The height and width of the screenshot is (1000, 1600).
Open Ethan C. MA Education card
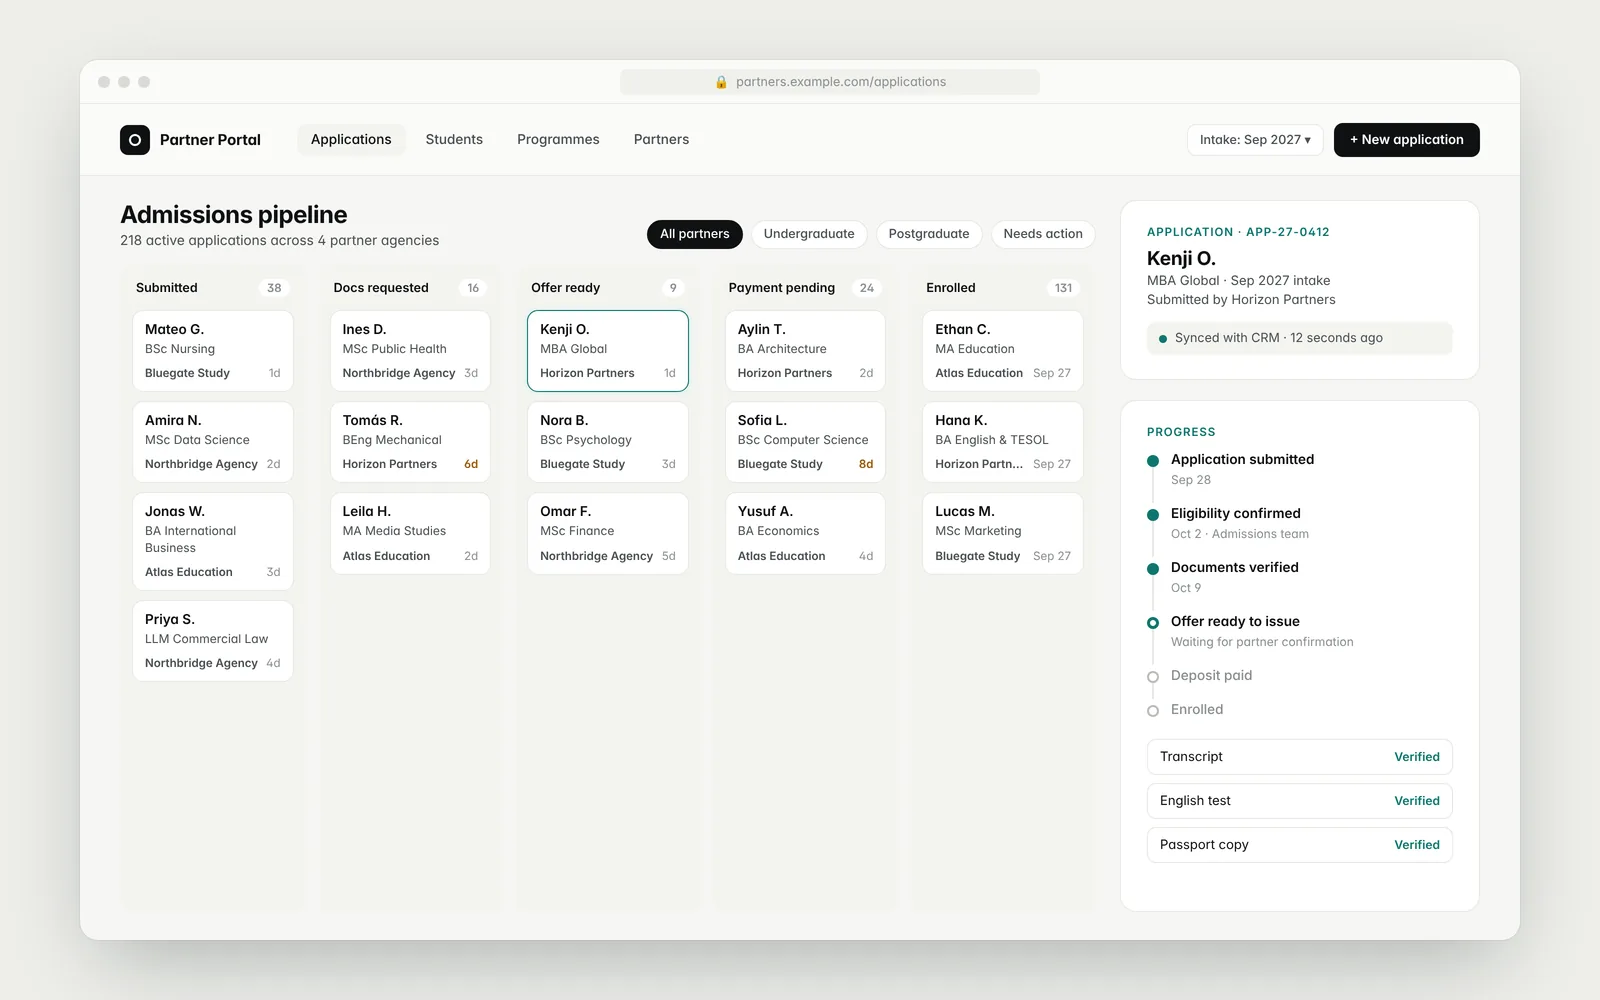click(x=1003, y=351)
